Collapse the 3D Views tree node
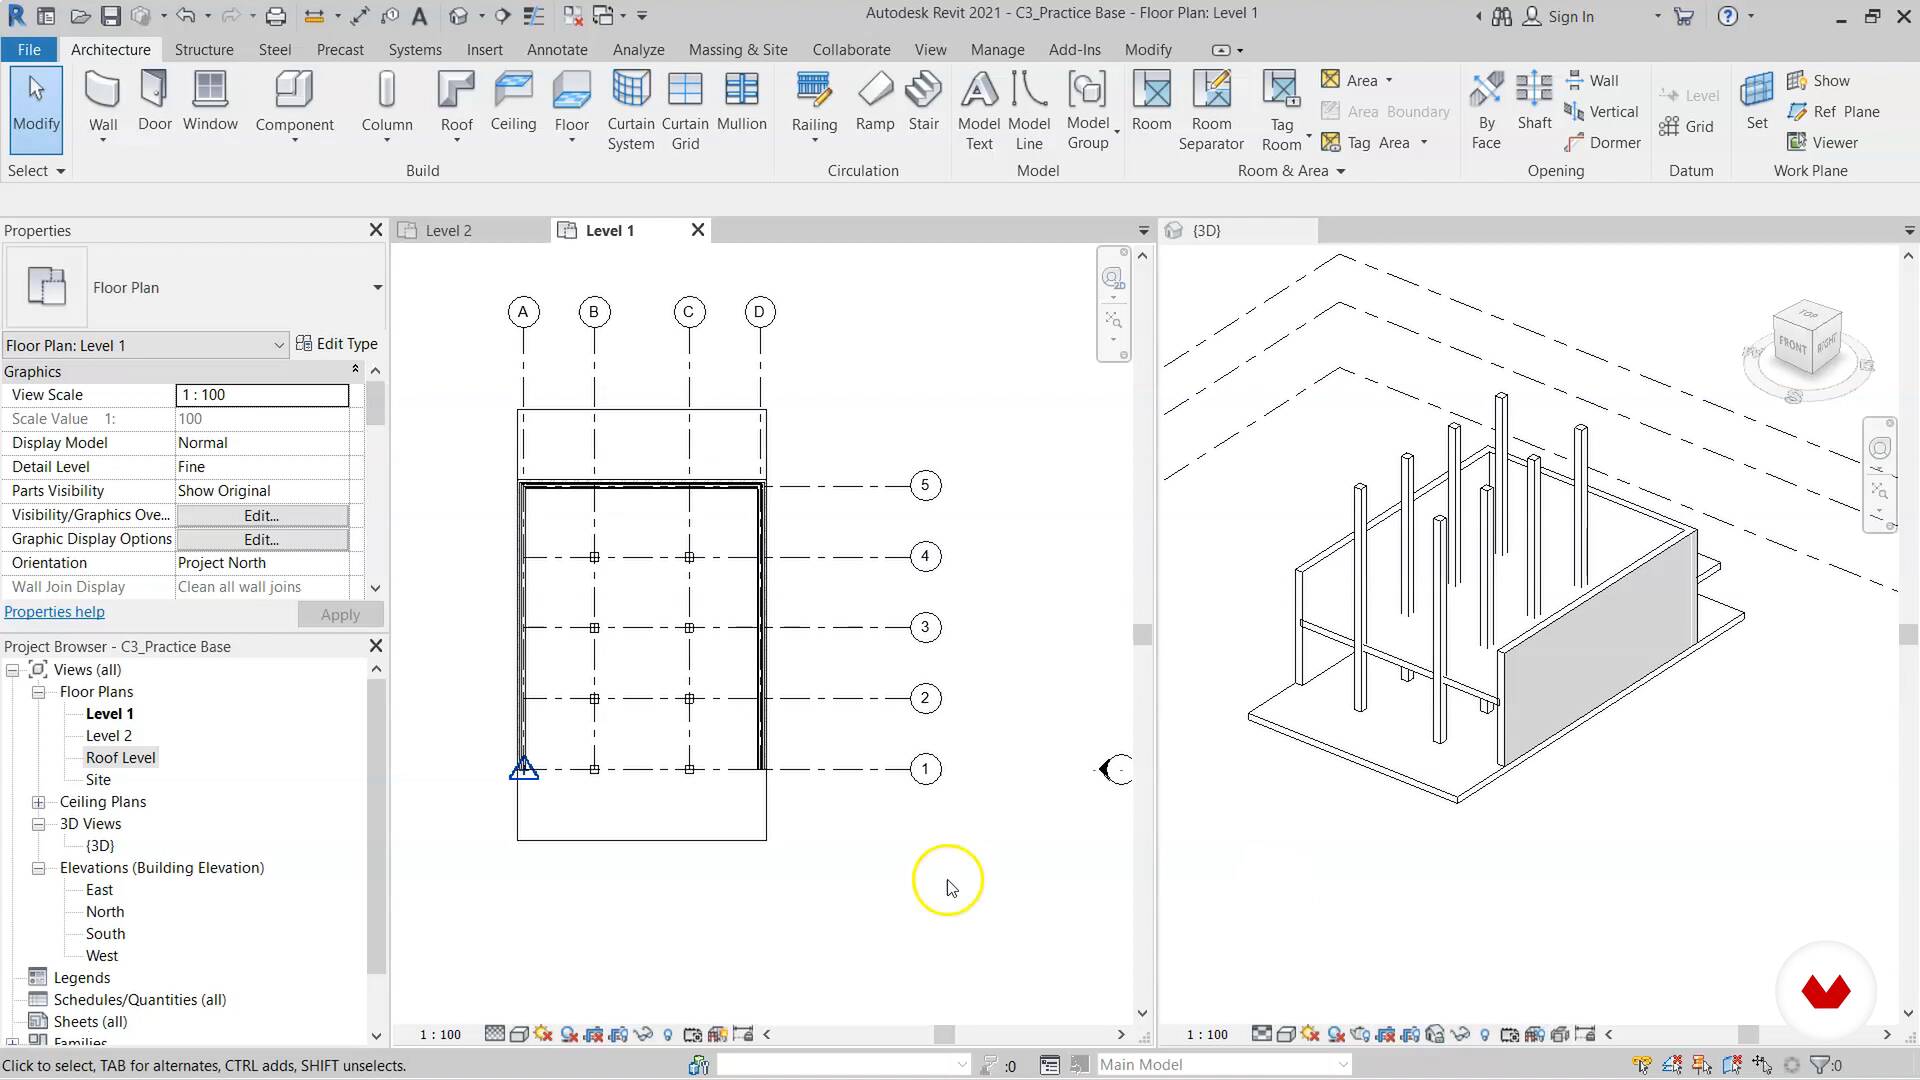 38,823
